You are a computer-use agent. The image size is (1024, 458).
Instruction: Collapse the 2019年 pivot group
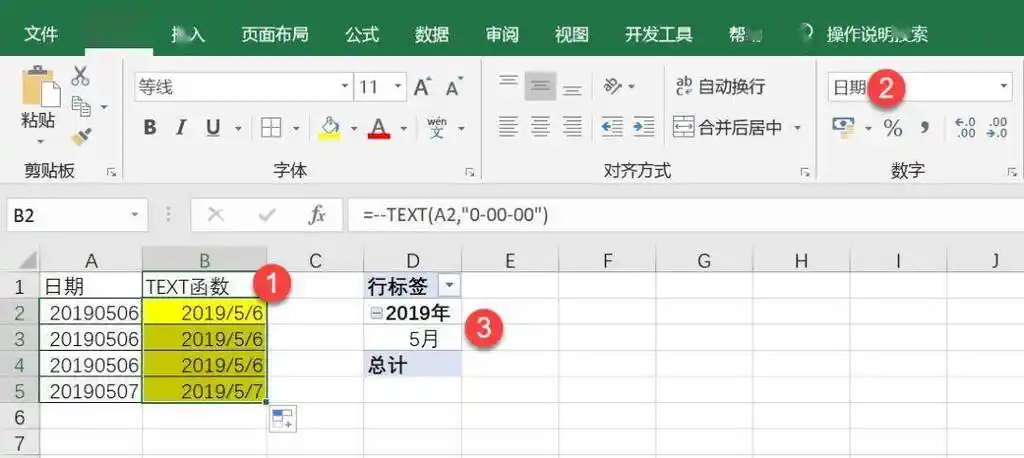(x=376, y=314)
